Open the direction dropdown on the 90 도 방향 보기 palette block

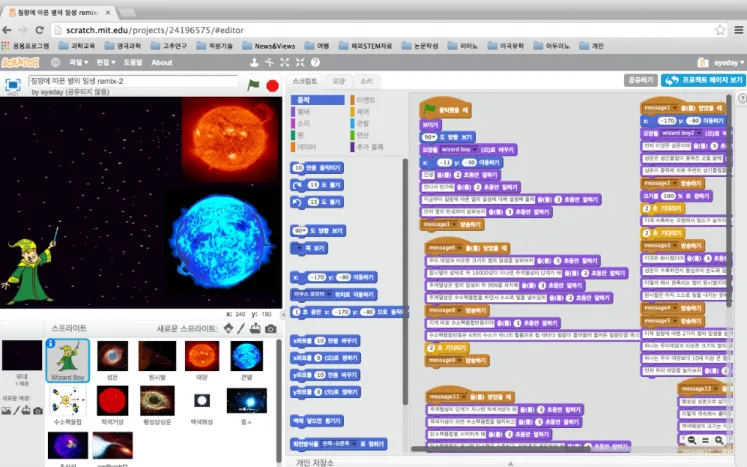point(304,231)
